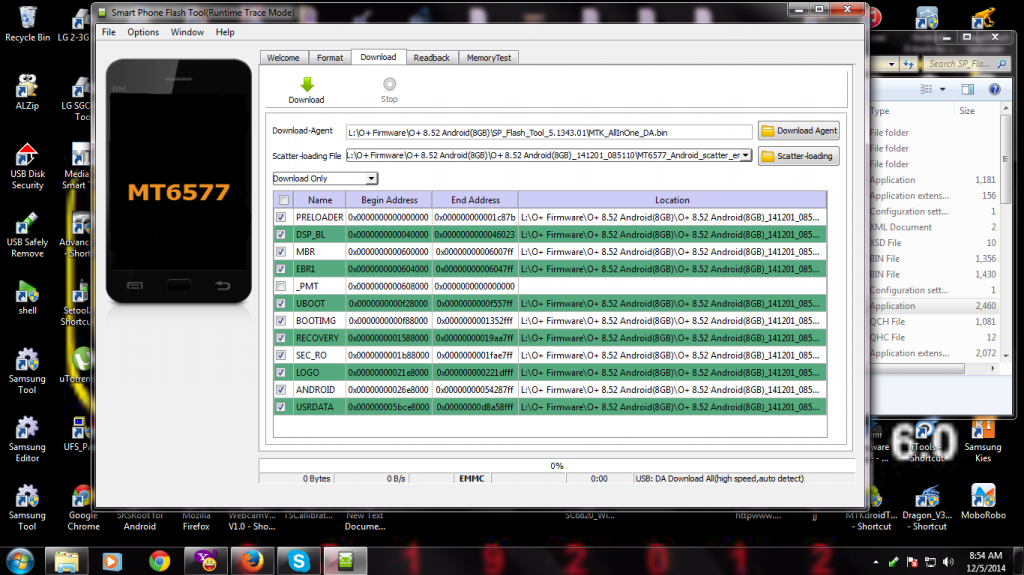This screenshot has height=575, width=1024.
Task: Open Recycle Bin on the desktop
Action: coord(27,18)
